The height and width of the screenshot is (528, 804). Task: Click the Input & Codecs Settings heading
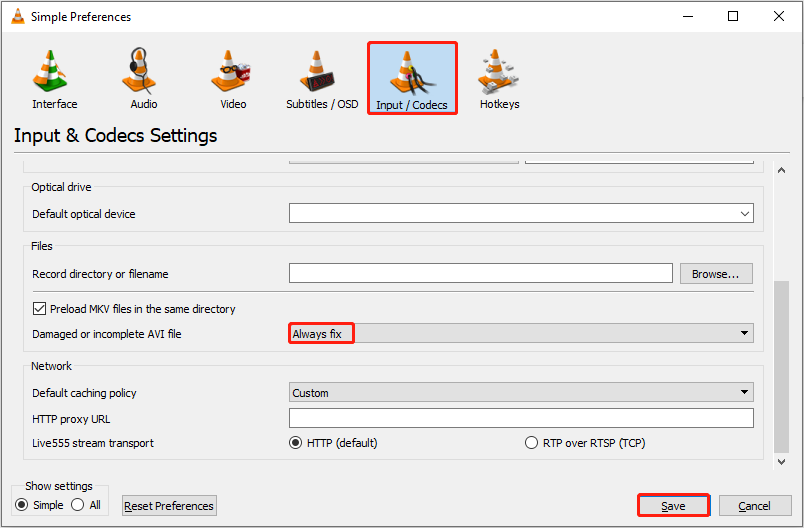(x=115, y=136)
